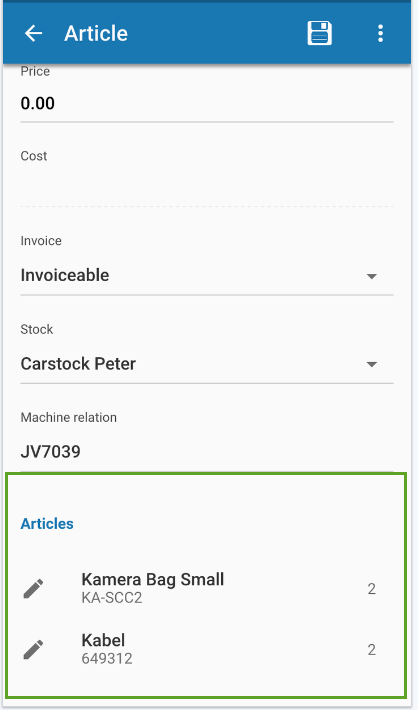Click quantity 2 beside Kamera Bag Small
Viewport: 418px width, 710px height.
point(371,589)
